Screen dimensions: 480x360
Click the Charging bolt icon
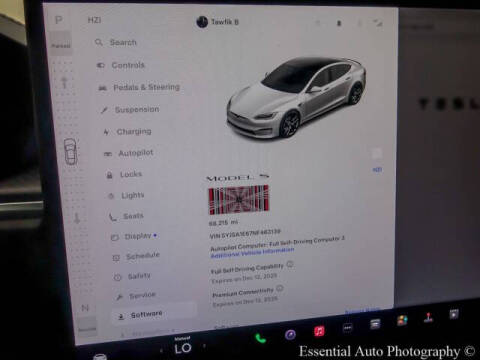(x=106, y=132)
